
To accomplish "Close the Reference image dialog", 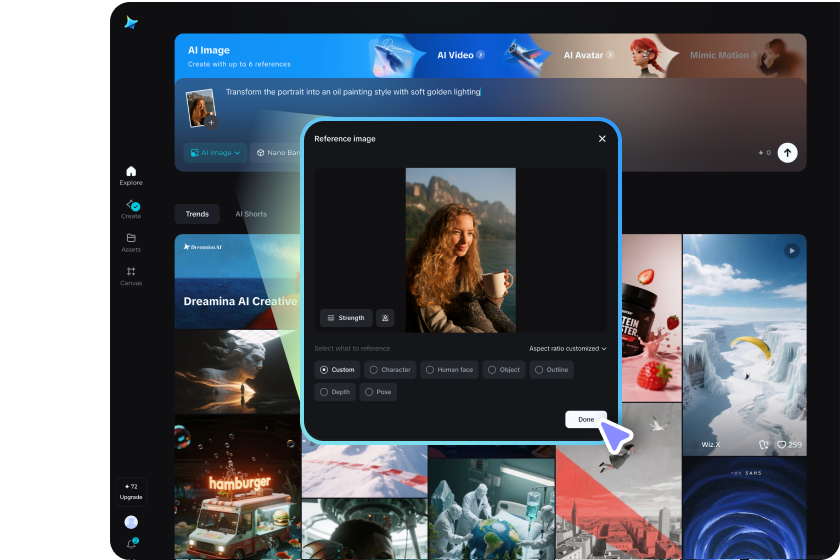I will point(602,139).
